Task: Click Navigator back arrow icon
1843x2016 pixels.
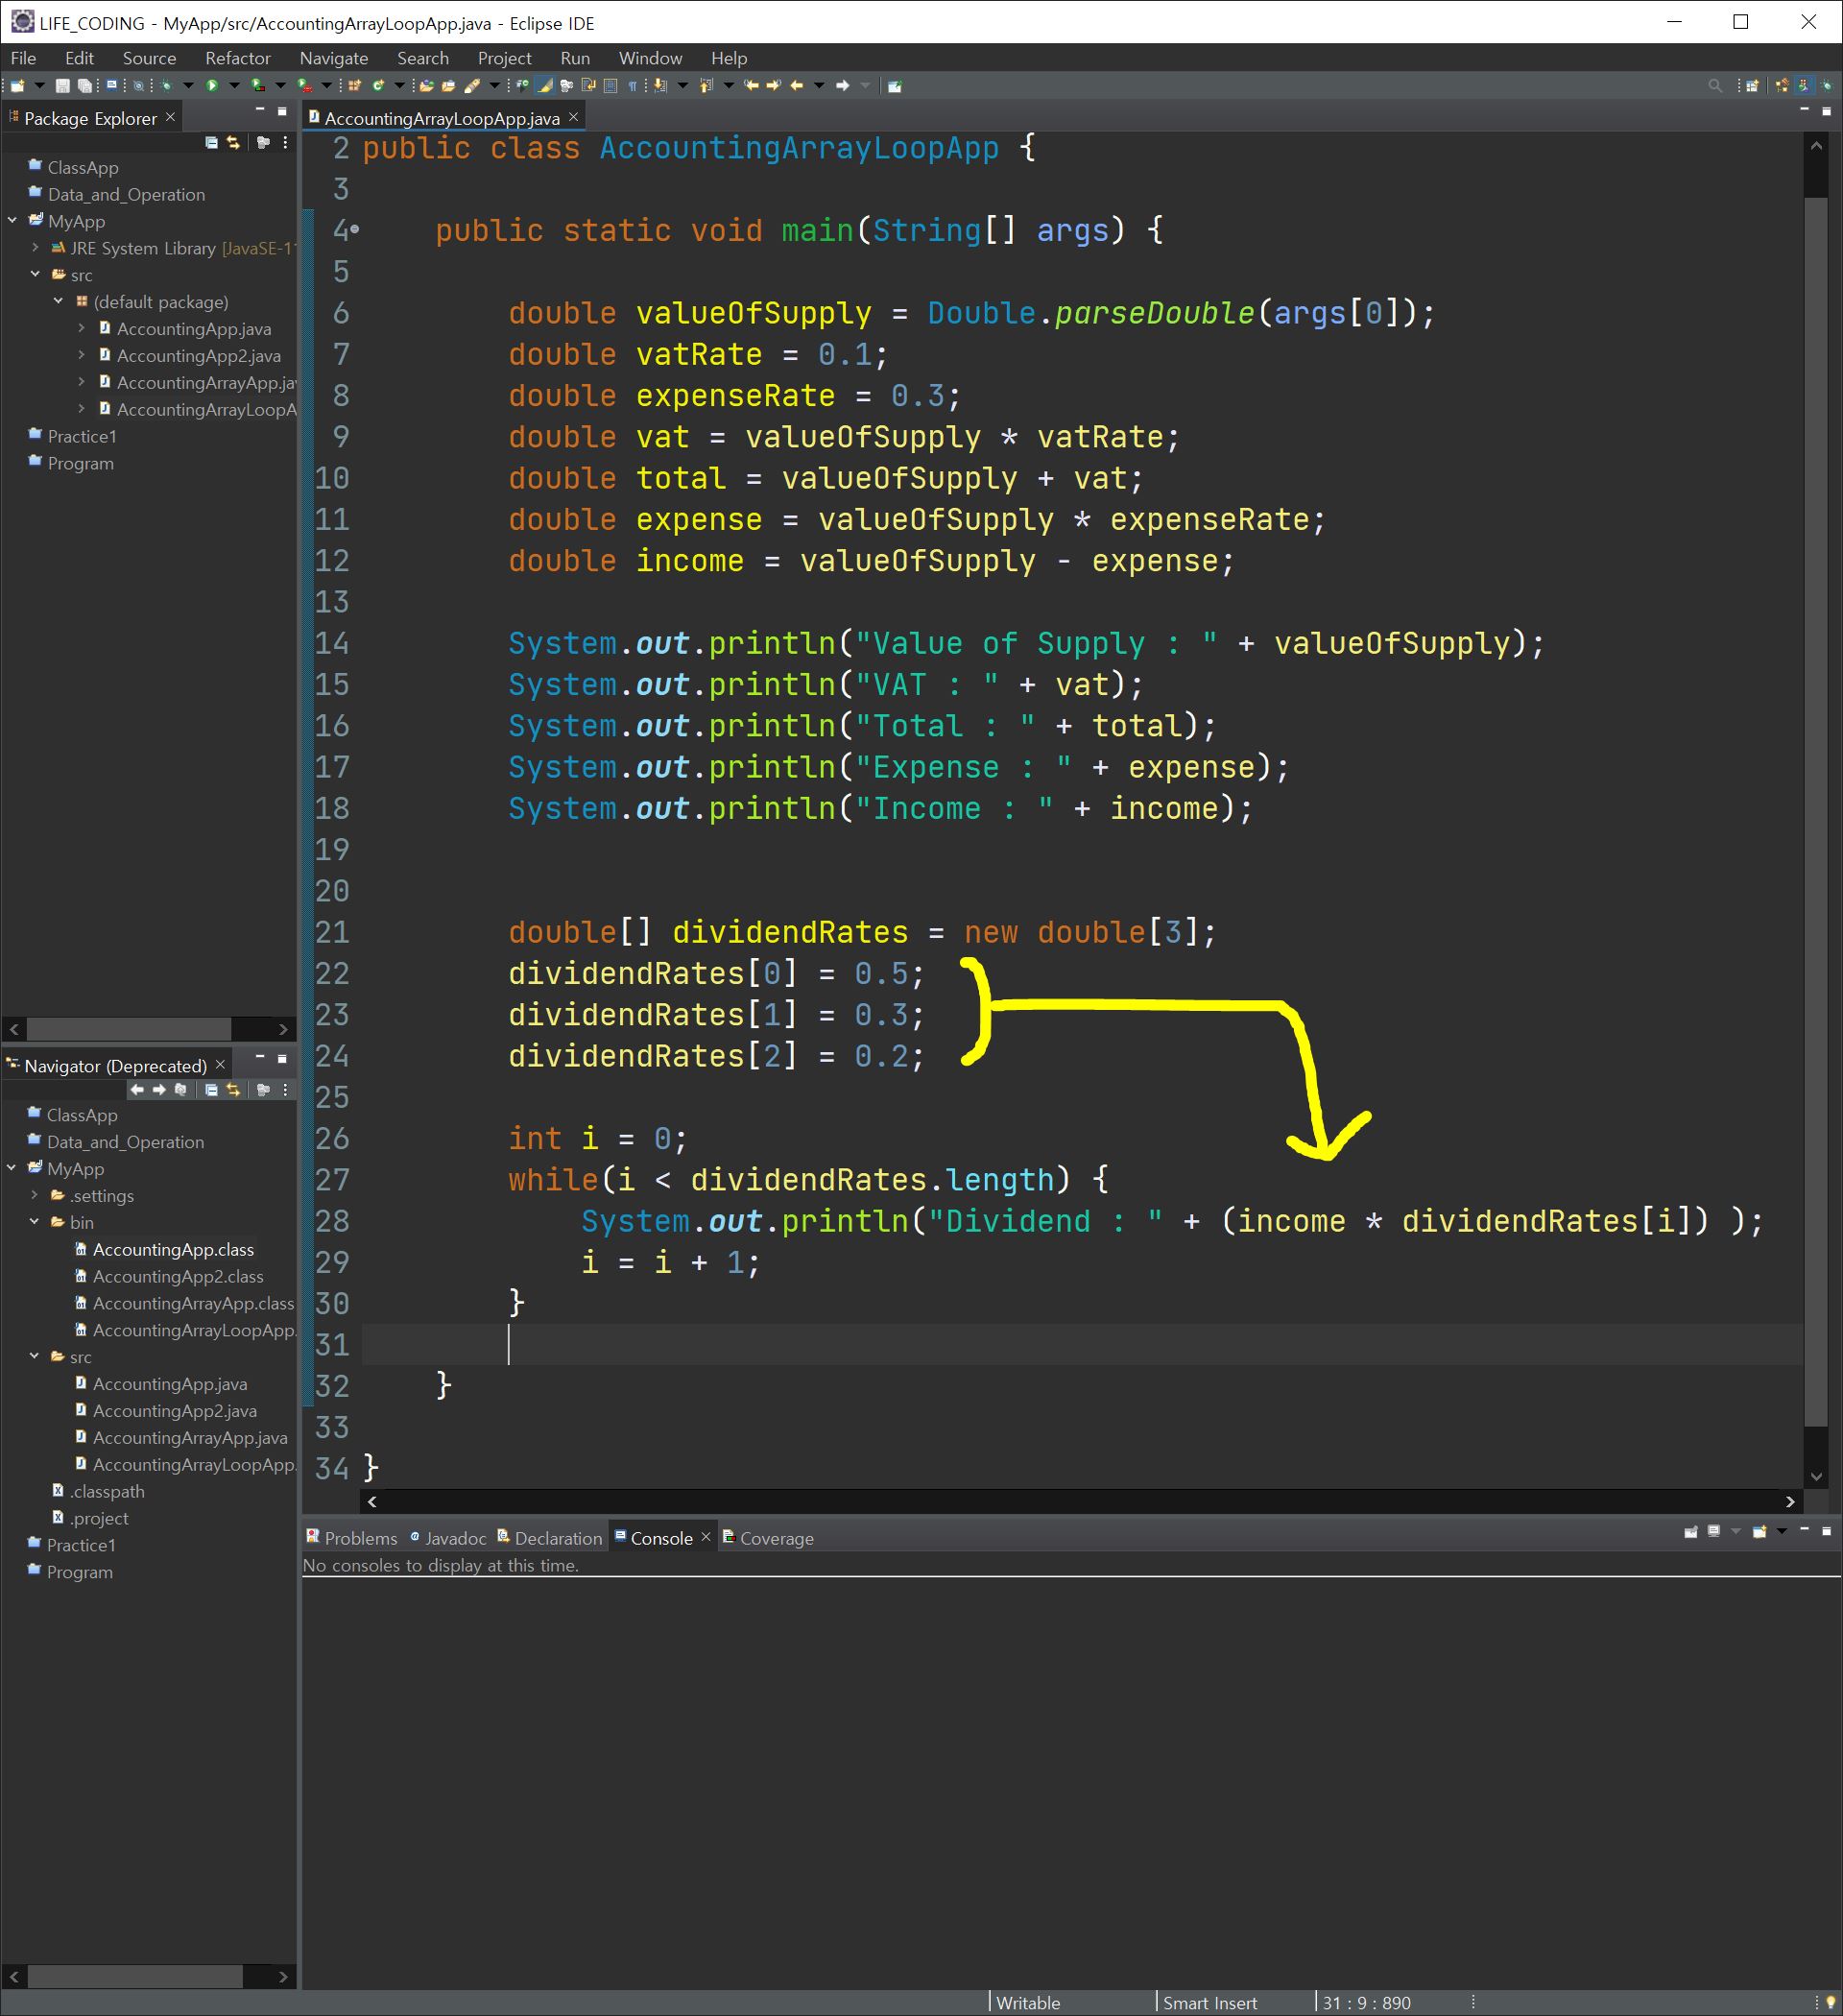Action: [x=137, y=1090]
